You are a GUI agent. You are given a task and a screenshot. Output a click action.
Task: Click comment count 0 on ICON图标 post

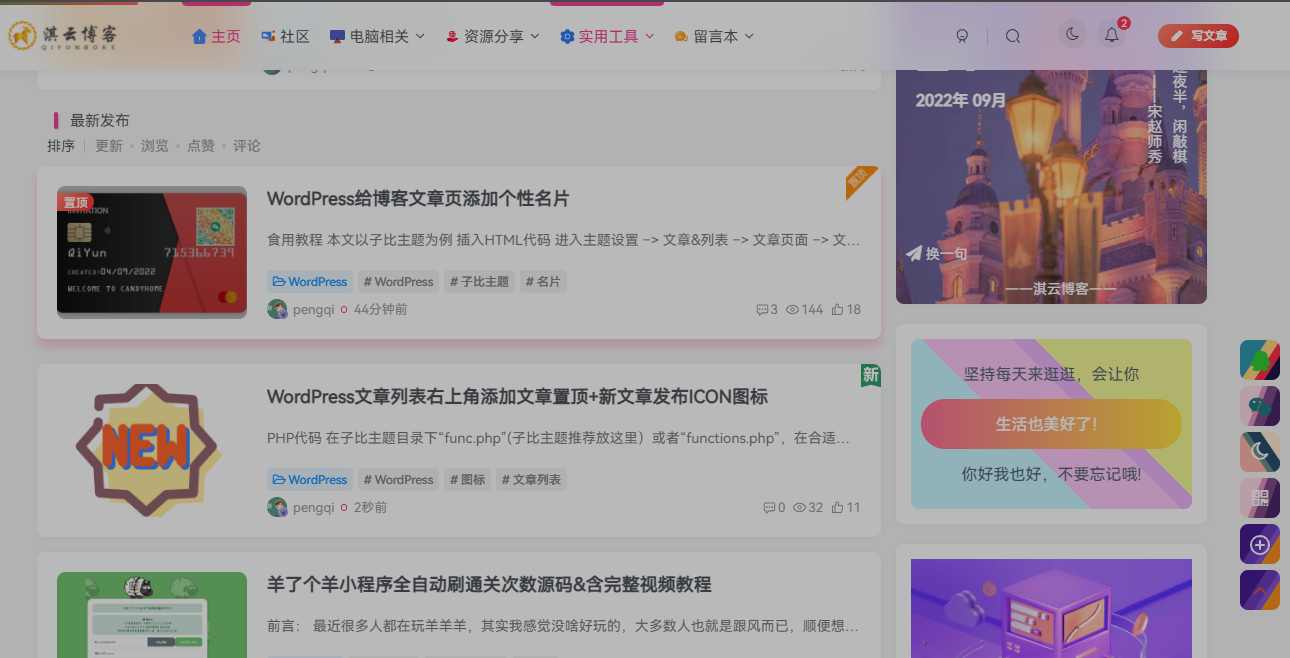point(774,508)
